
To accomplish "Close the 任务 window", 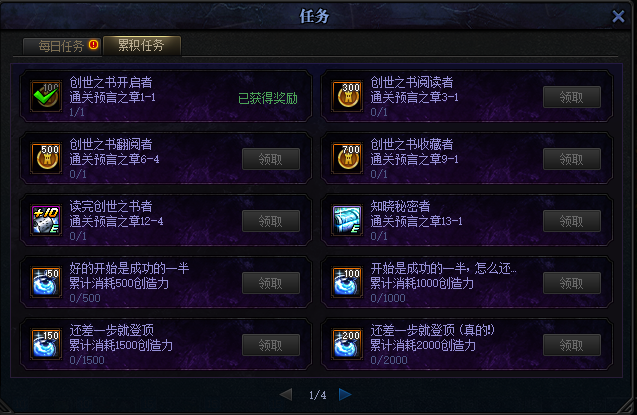I will 618,17.
